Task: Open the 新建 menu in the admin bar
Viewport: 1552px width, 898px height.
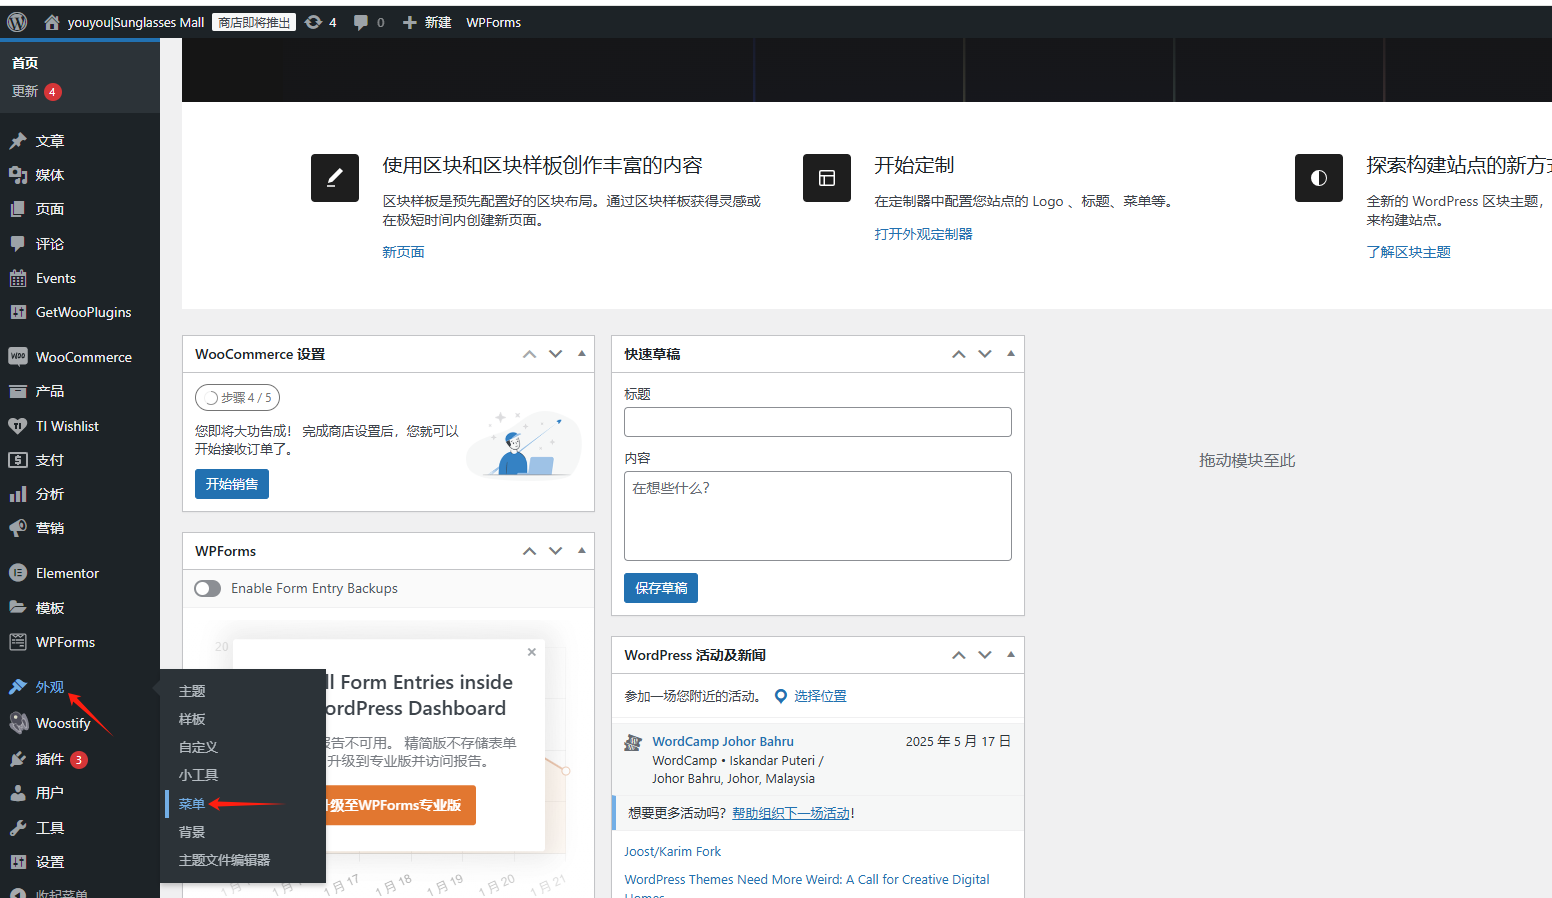Action: point(427,21)
